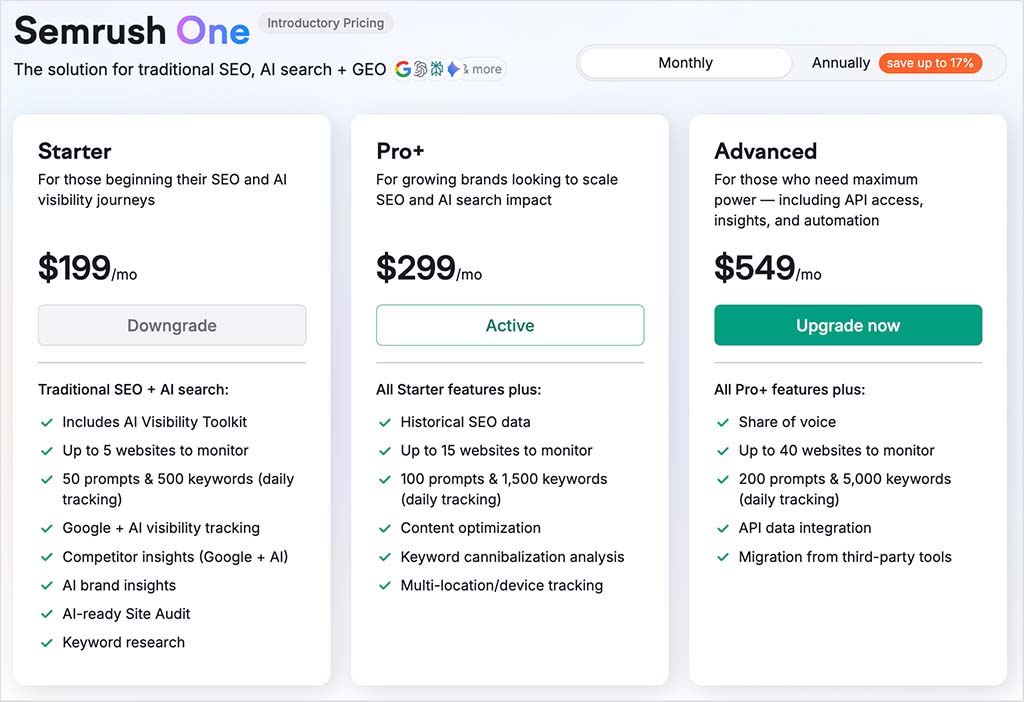The height and width of the screenshot is (702, 1024).
Task: Click the checkmark beside Content optimization
Action: pos(385,528)
